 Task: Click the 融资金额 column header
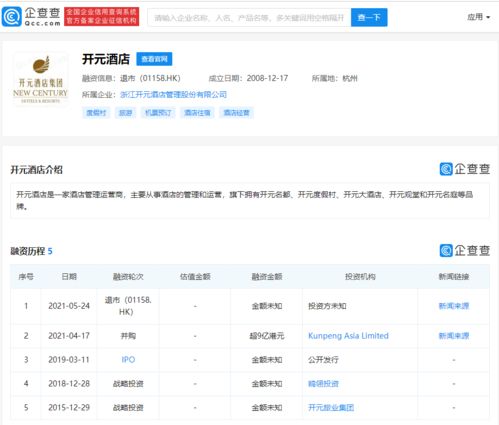267,277
